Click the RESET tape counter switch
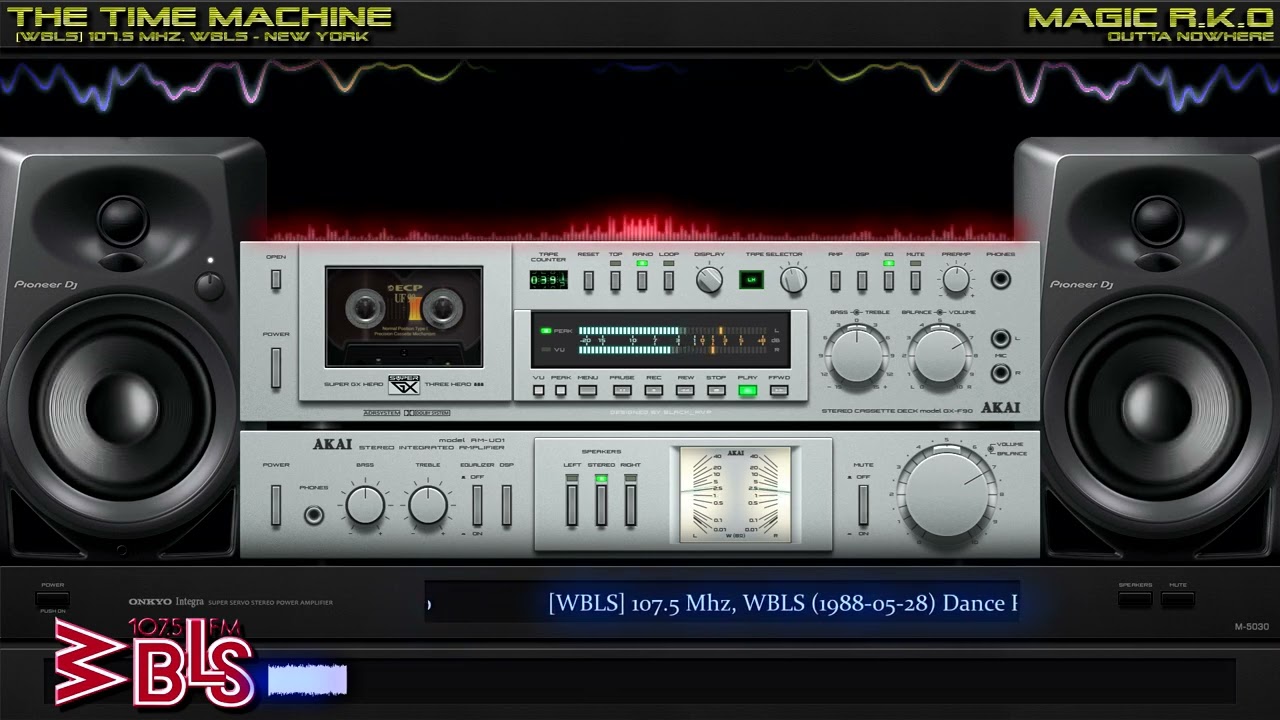The width and height of the screenshot is (1280, 720). coord(588,280)
